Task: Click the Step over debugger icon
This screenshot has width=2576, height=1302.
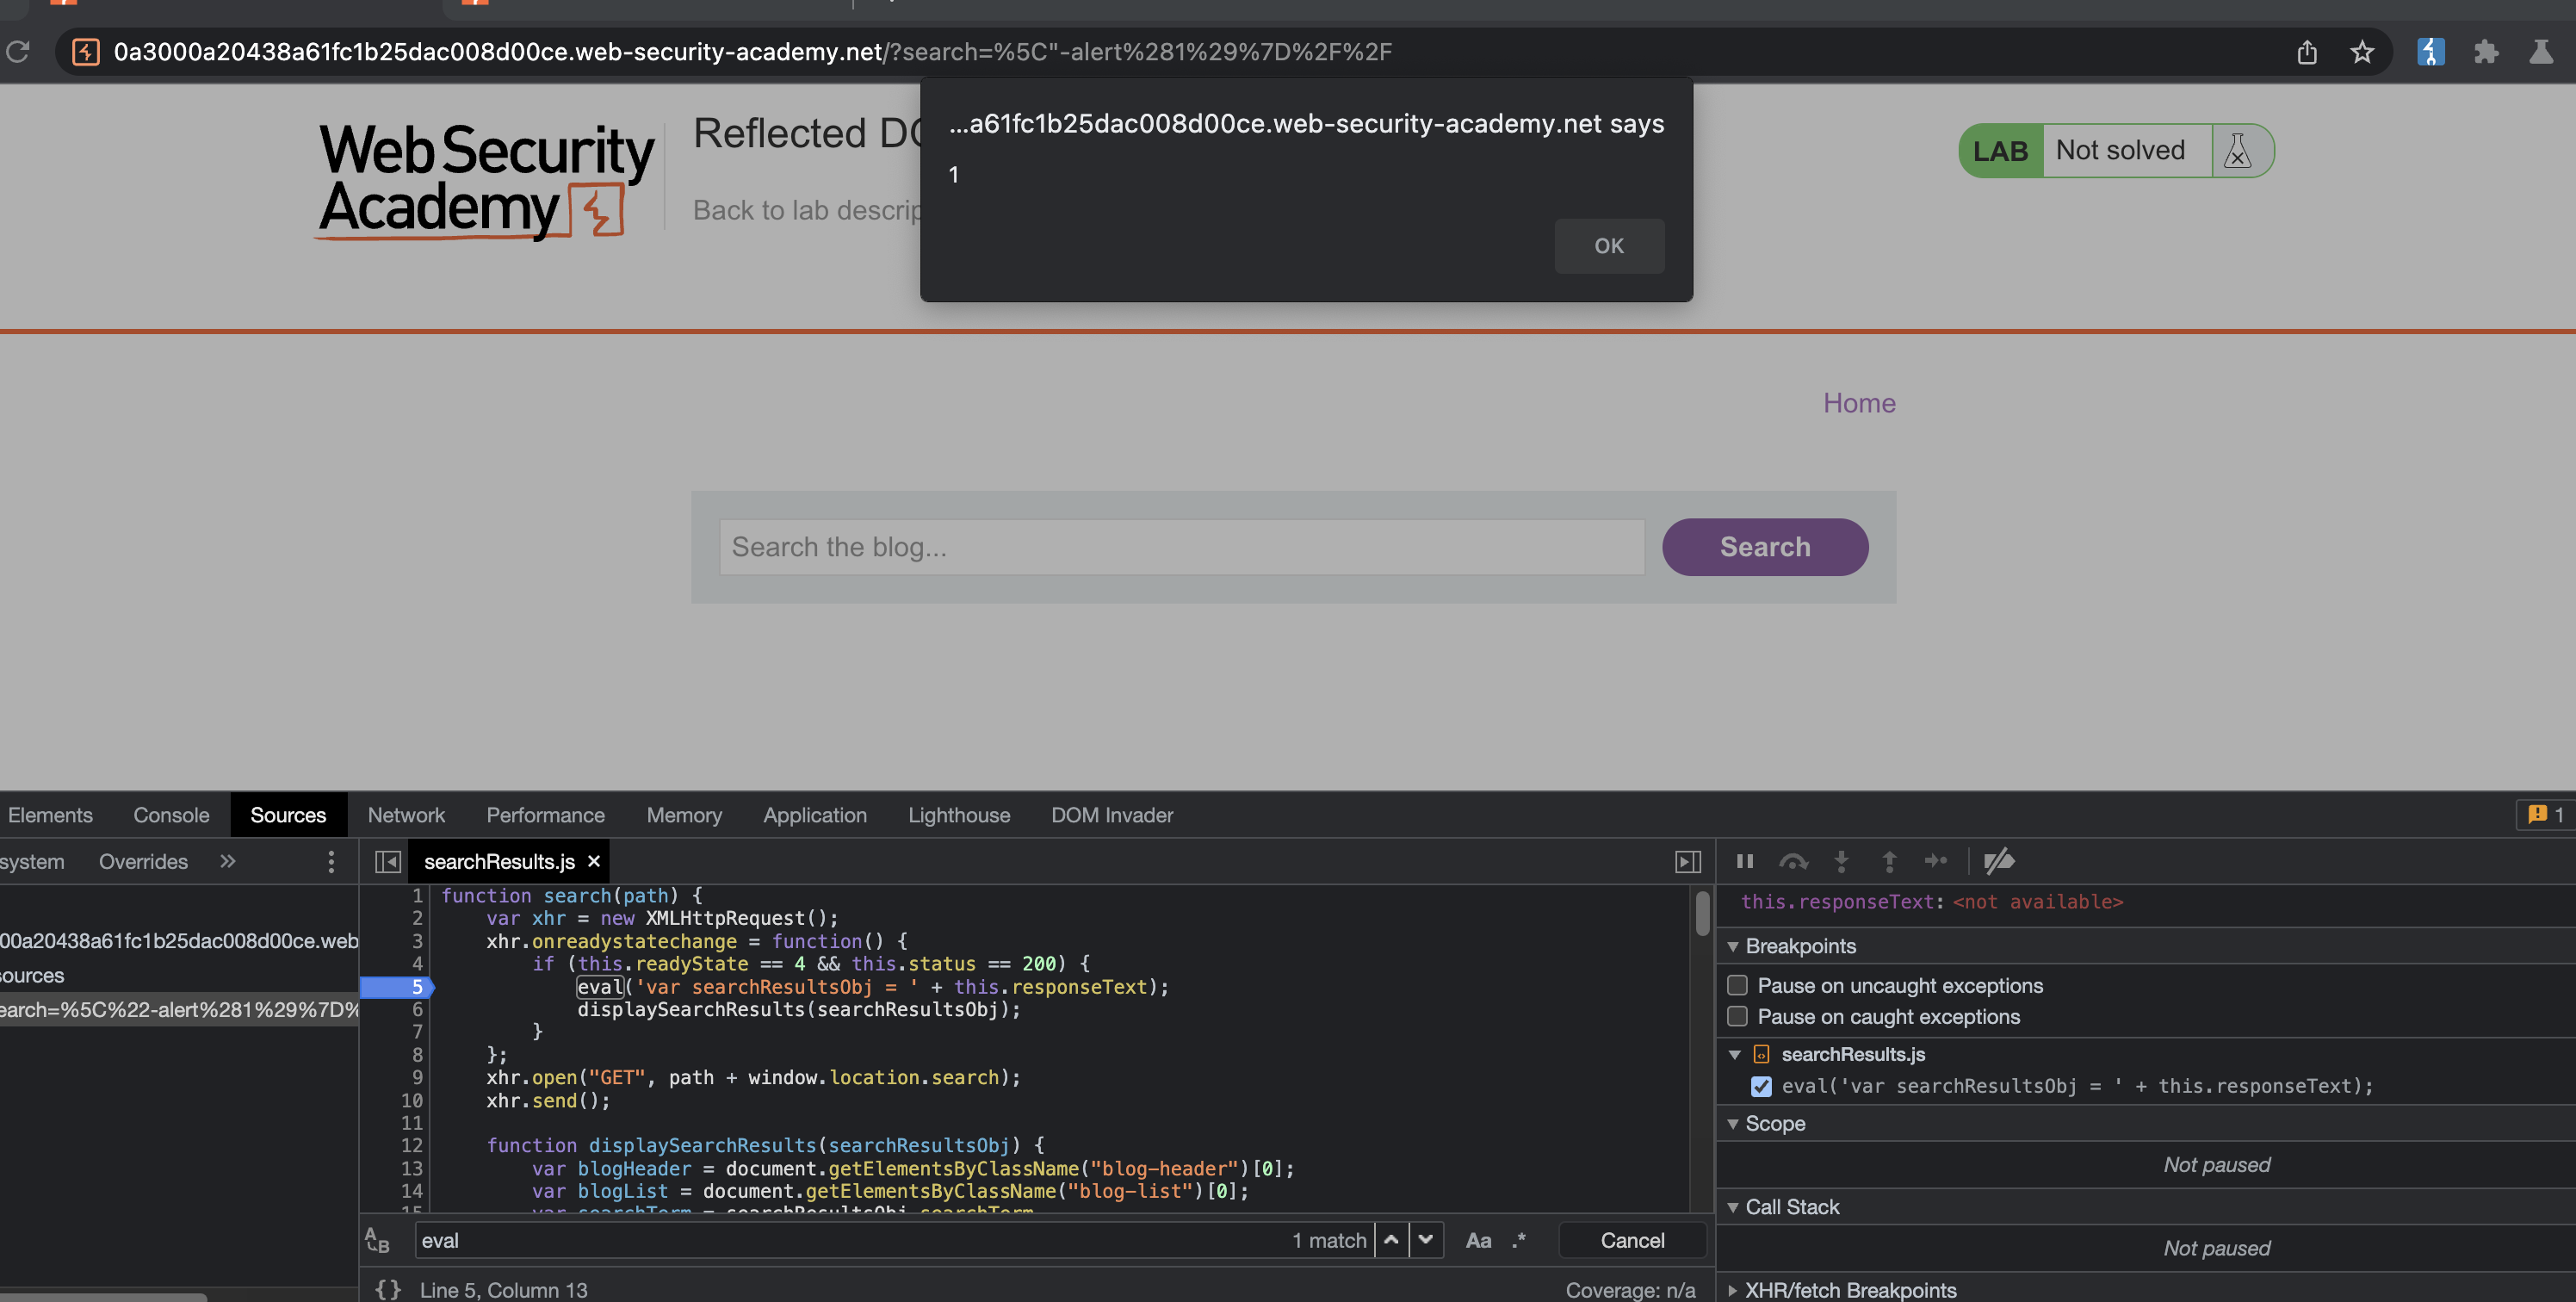Action: pyautogui.click(x=1792, y=861)
